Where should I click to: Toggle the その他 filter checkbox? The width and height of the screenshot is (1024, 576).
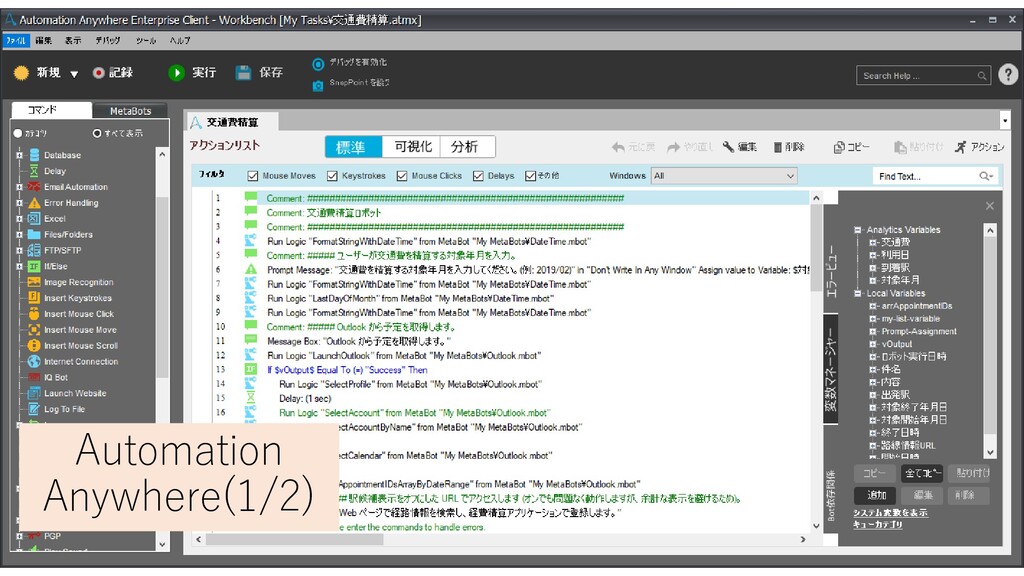(x=530, y=176)
